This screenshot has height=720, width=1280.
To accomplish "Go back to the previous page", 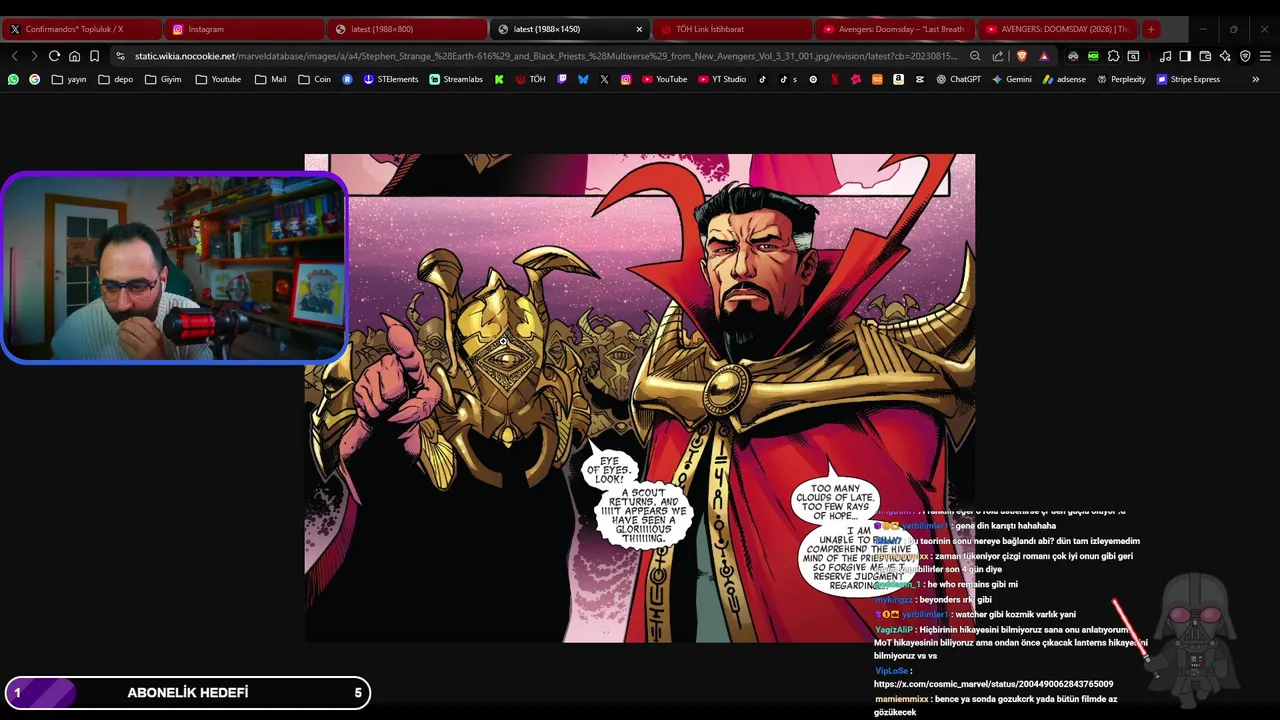I will coord(15,56).
